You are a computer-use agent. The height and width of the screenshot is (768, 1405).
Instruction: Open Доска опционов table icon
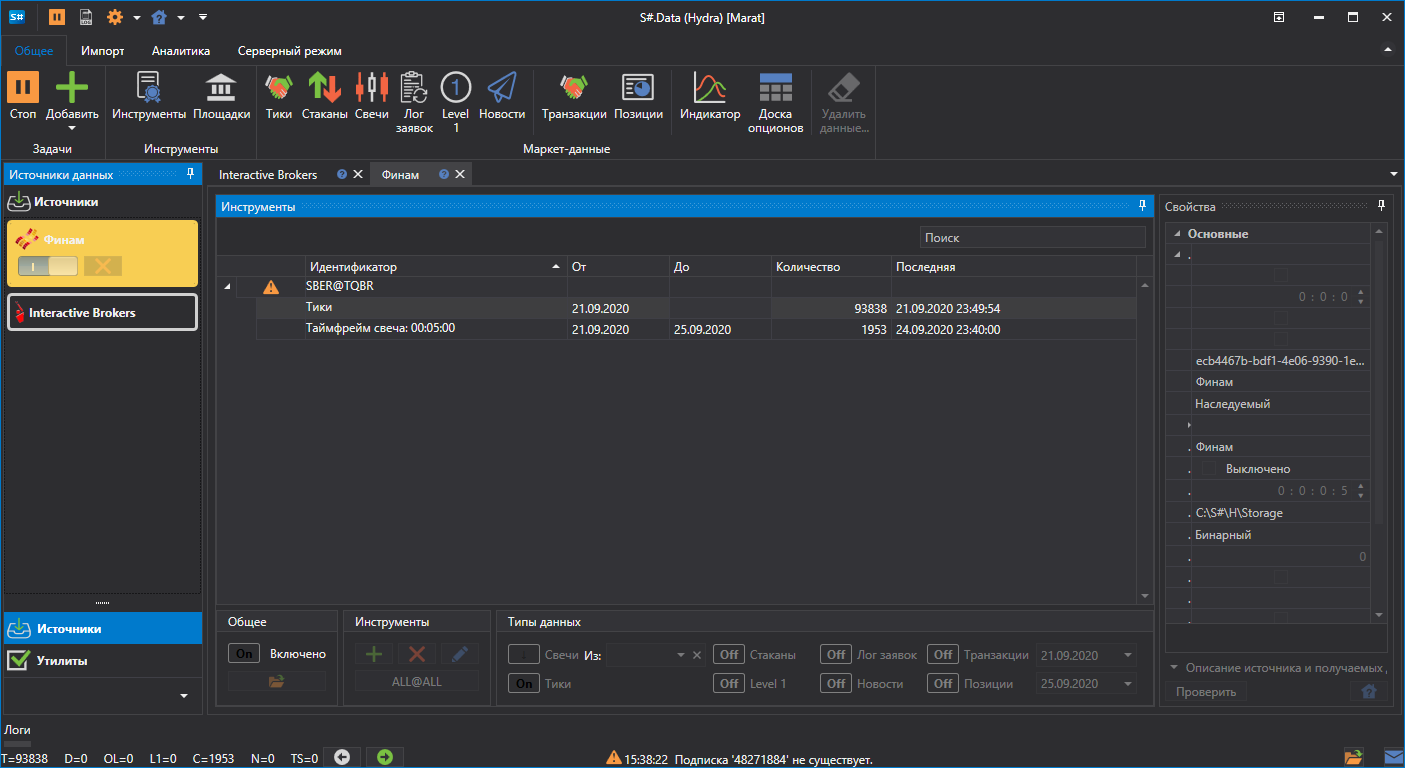tap(775, 88)
